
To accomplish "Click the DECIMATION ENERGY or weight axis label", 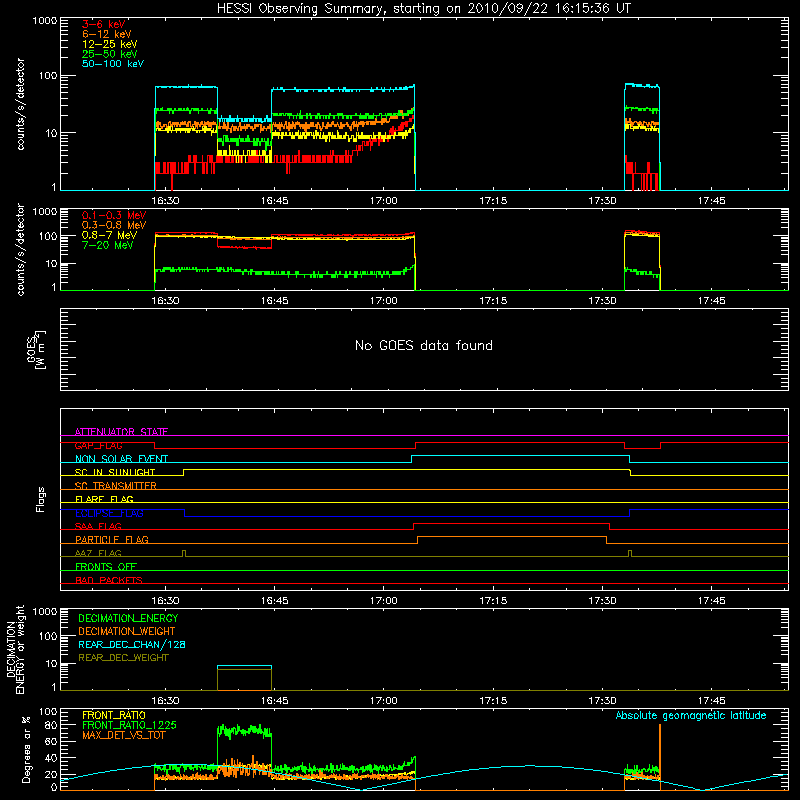I will [x=15, y=649].
